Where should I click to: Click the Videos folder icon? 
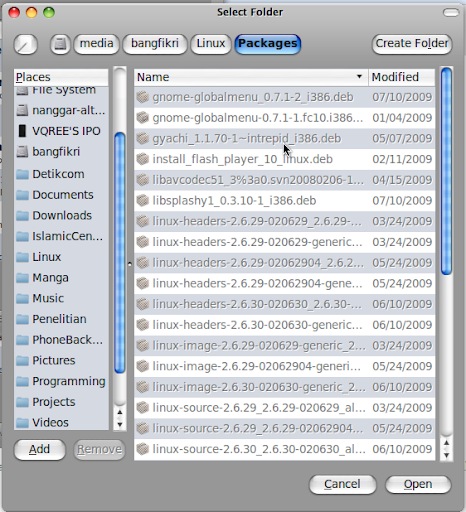tap(22, 422)
